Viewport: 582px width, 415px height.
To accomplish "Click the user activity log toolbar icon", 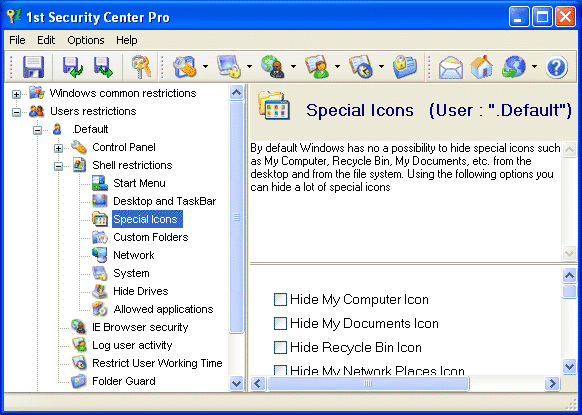I will [317, 67].
